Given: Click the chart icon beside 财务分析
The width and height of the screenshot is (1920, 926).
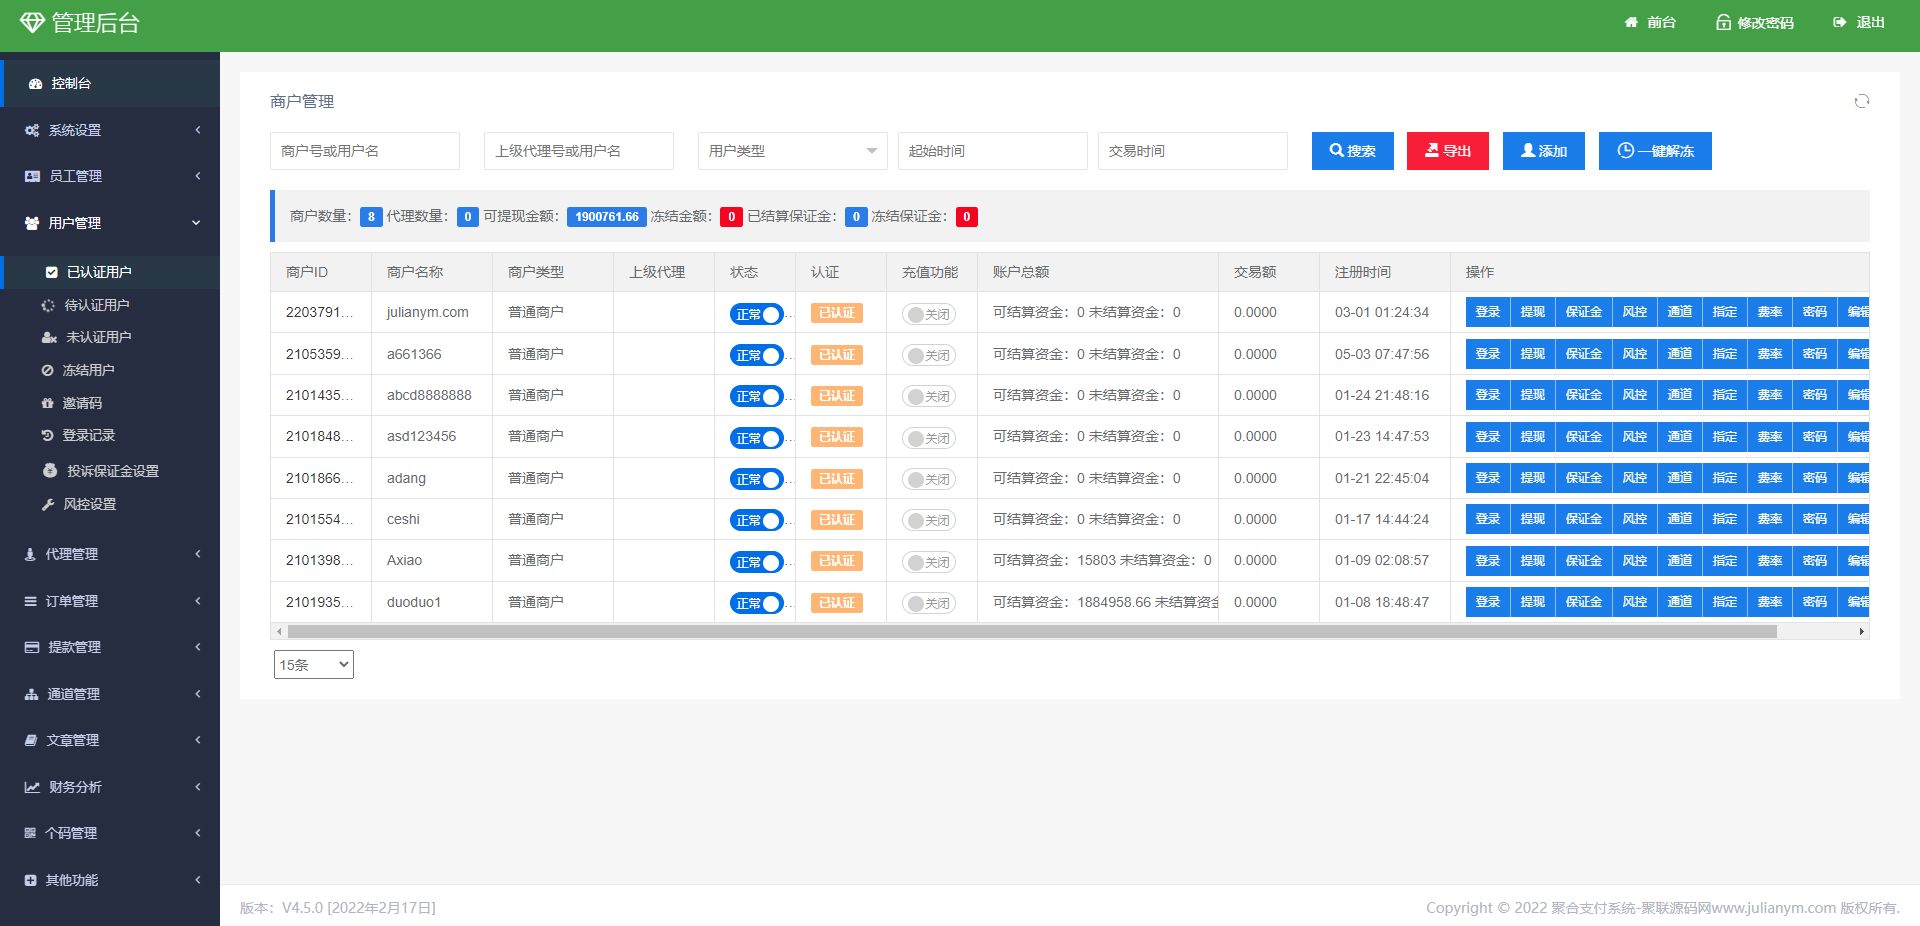Looking at the screenshot, I should [32, 787].
